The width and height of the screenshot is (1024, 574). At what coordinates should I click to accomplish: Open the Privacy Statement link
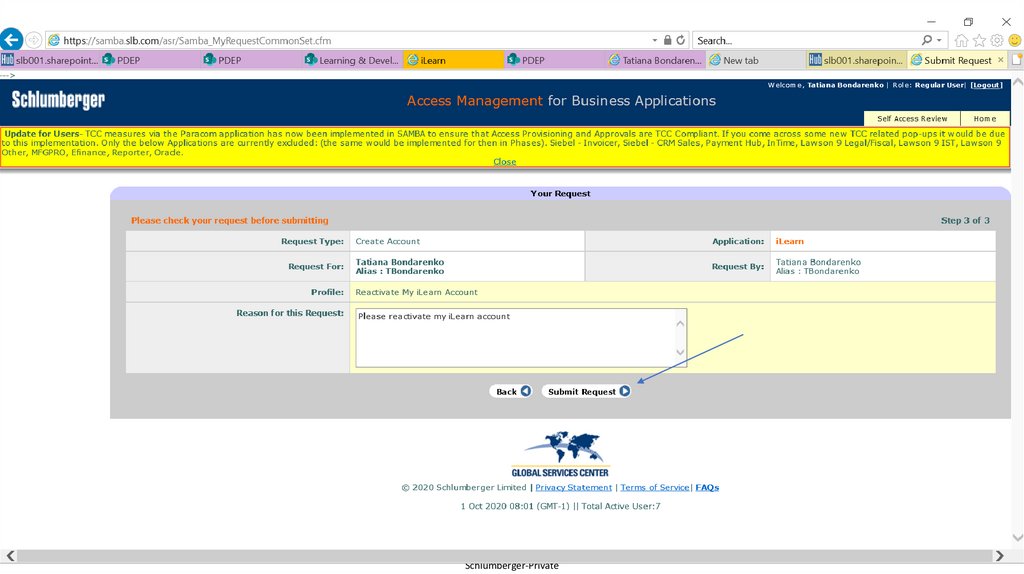(x=573, y=487)
